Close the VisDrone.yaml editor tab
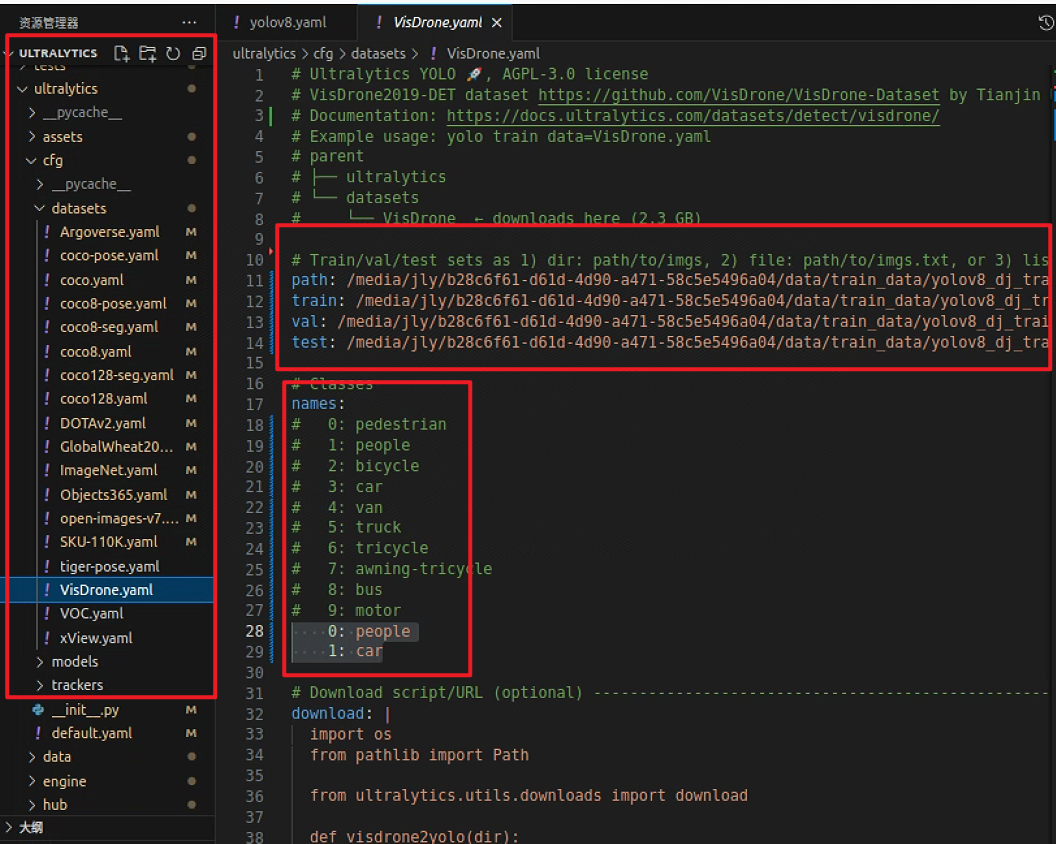 [x=497, y=22]
